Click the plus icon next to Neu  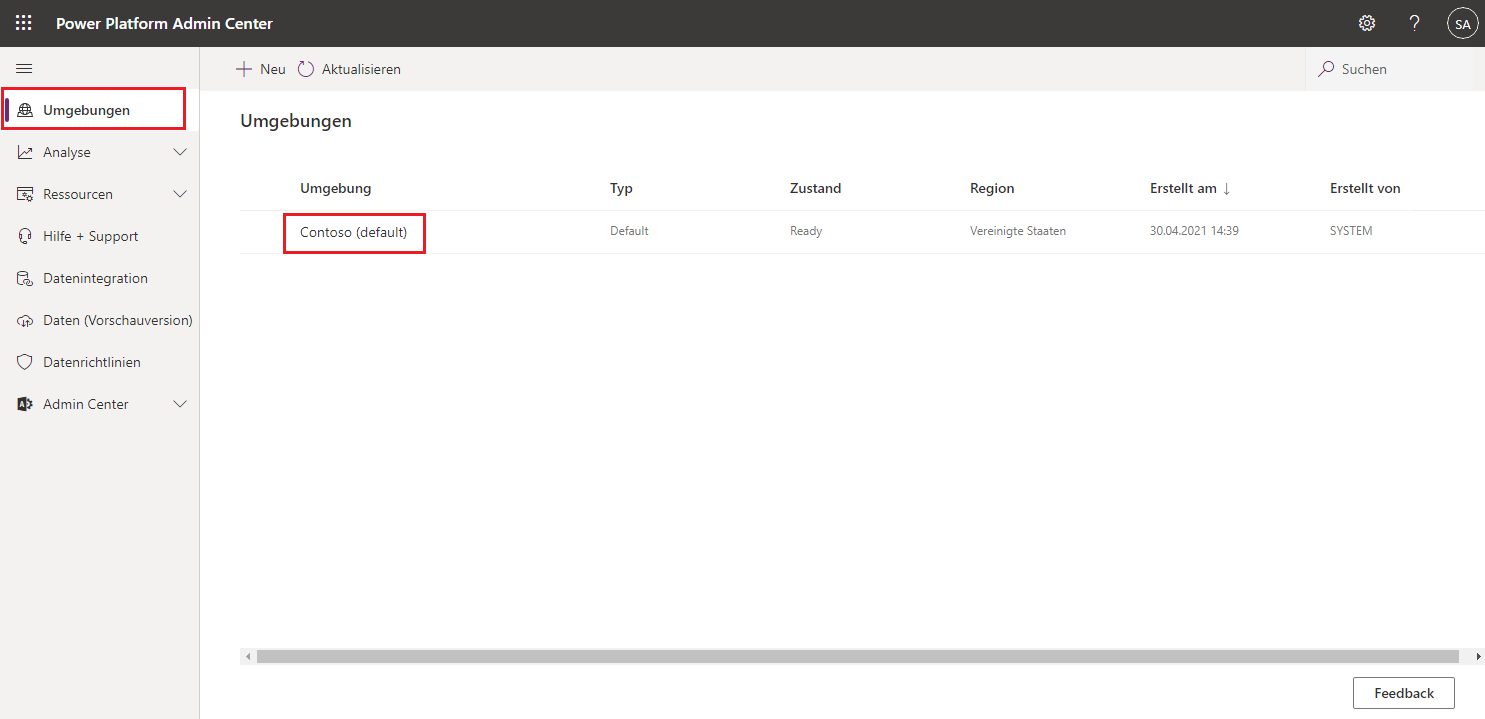click(x=243, y=69)
